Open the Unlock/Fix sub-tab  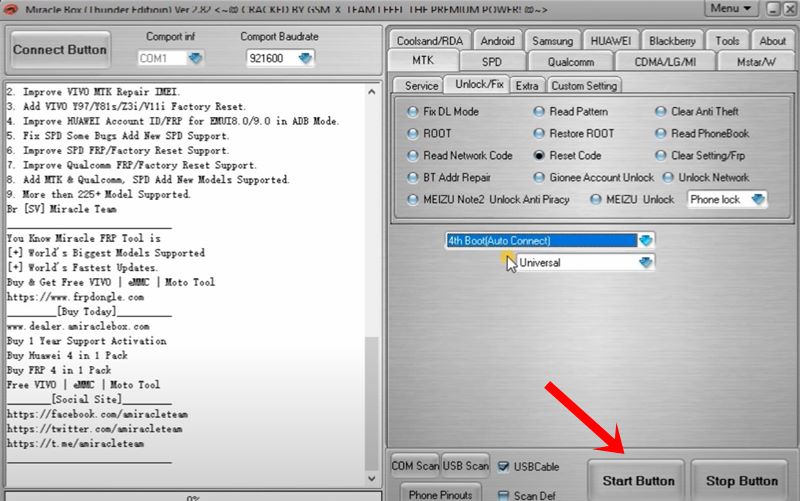click(479, 84)
